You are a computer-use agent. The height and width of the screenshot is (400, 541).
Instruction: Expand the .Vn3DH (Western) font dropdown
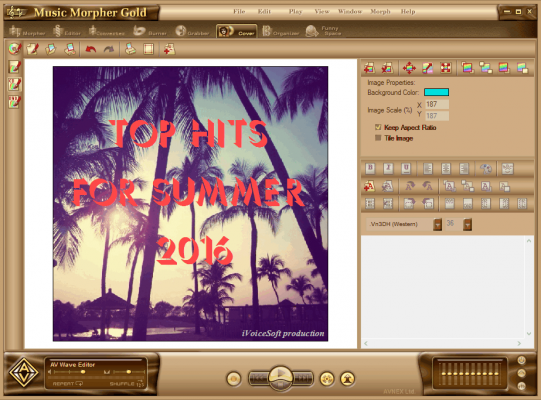(437, 224)
